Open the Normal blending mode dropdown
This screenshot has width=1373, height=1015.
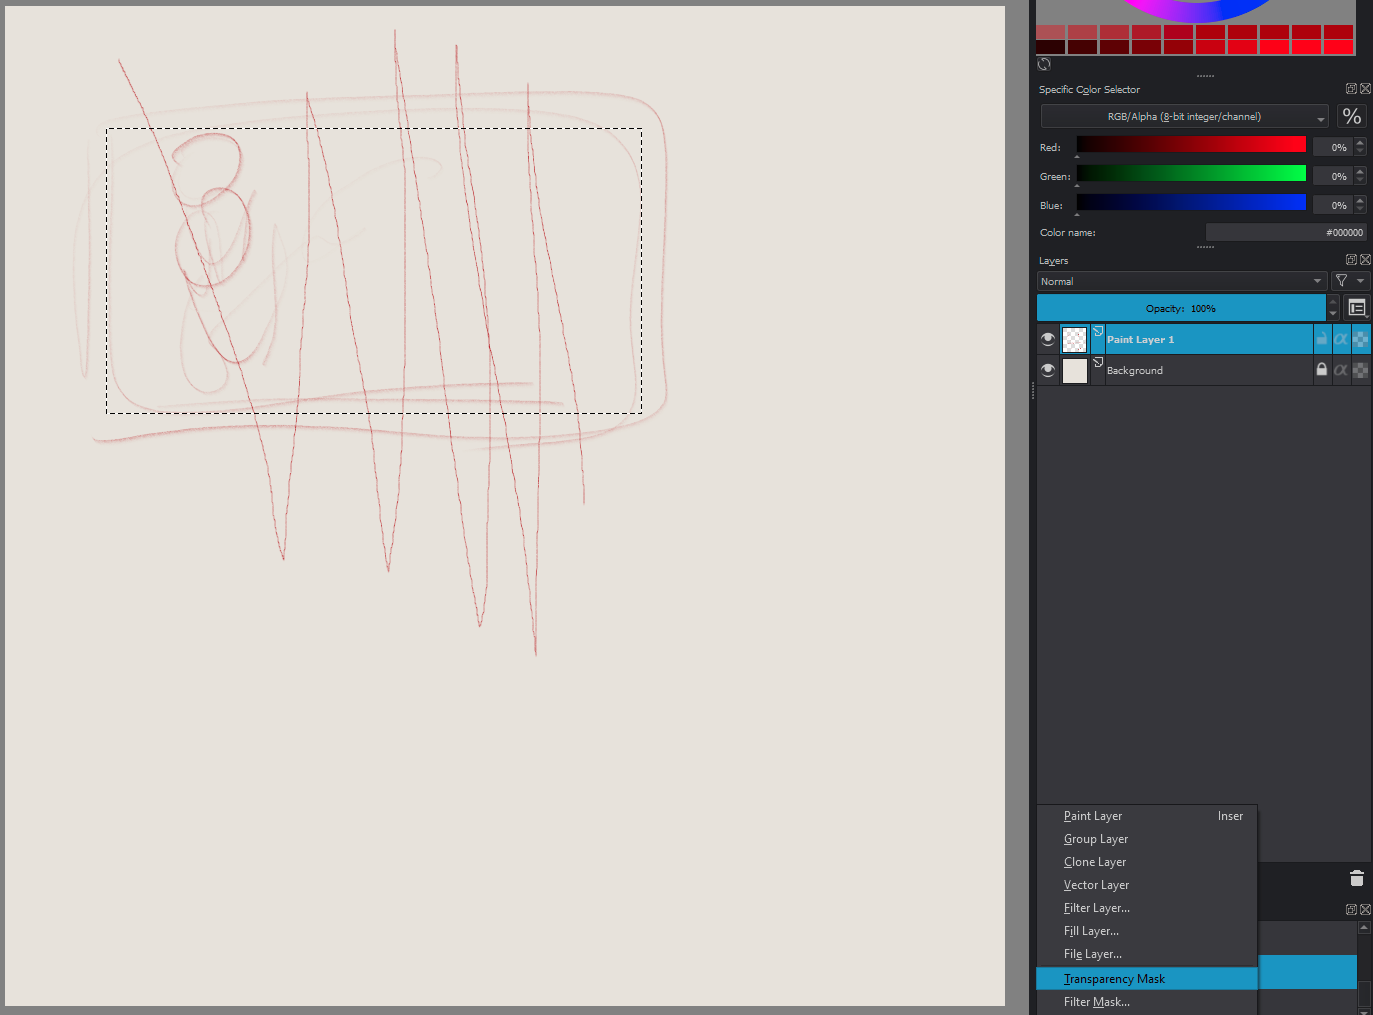tap(1182, 281)
